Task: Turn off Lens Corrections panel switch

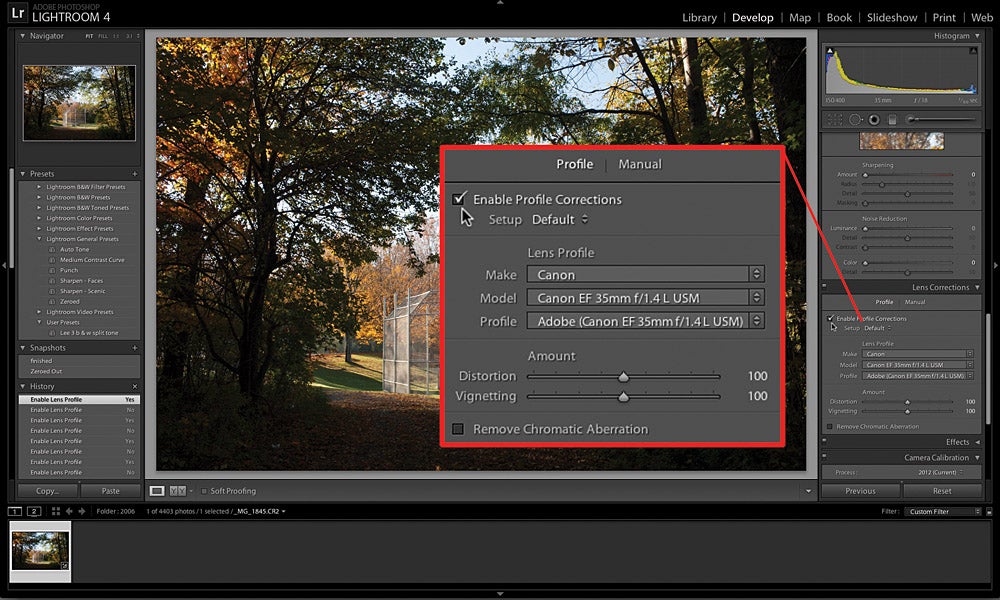Action: (825, 287)
